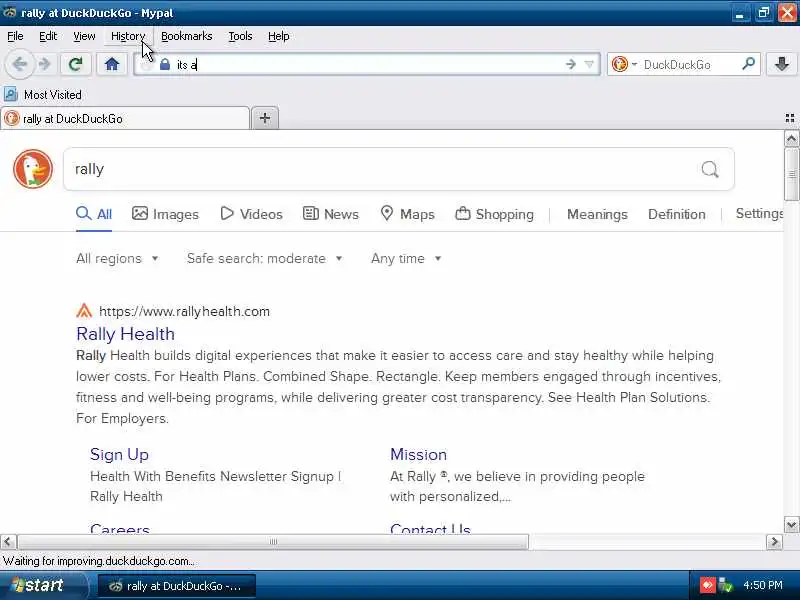Open the Contact Us sitelink
Viewport: 800px width, 600px height.
point(430,529)
